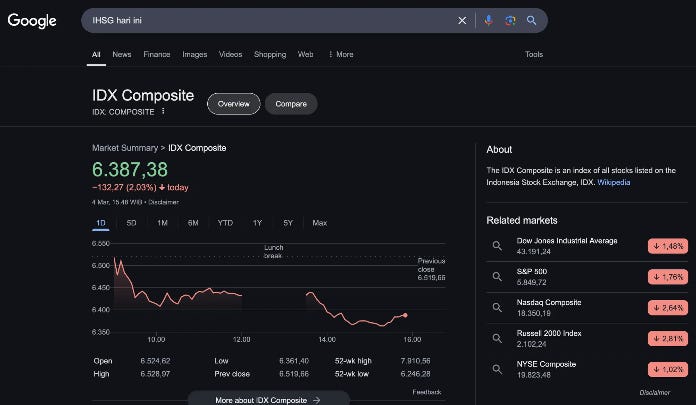696x405 pixels.
Task: Select the 1M chart range
Action: pyautogui.click(x=162, y=223)
